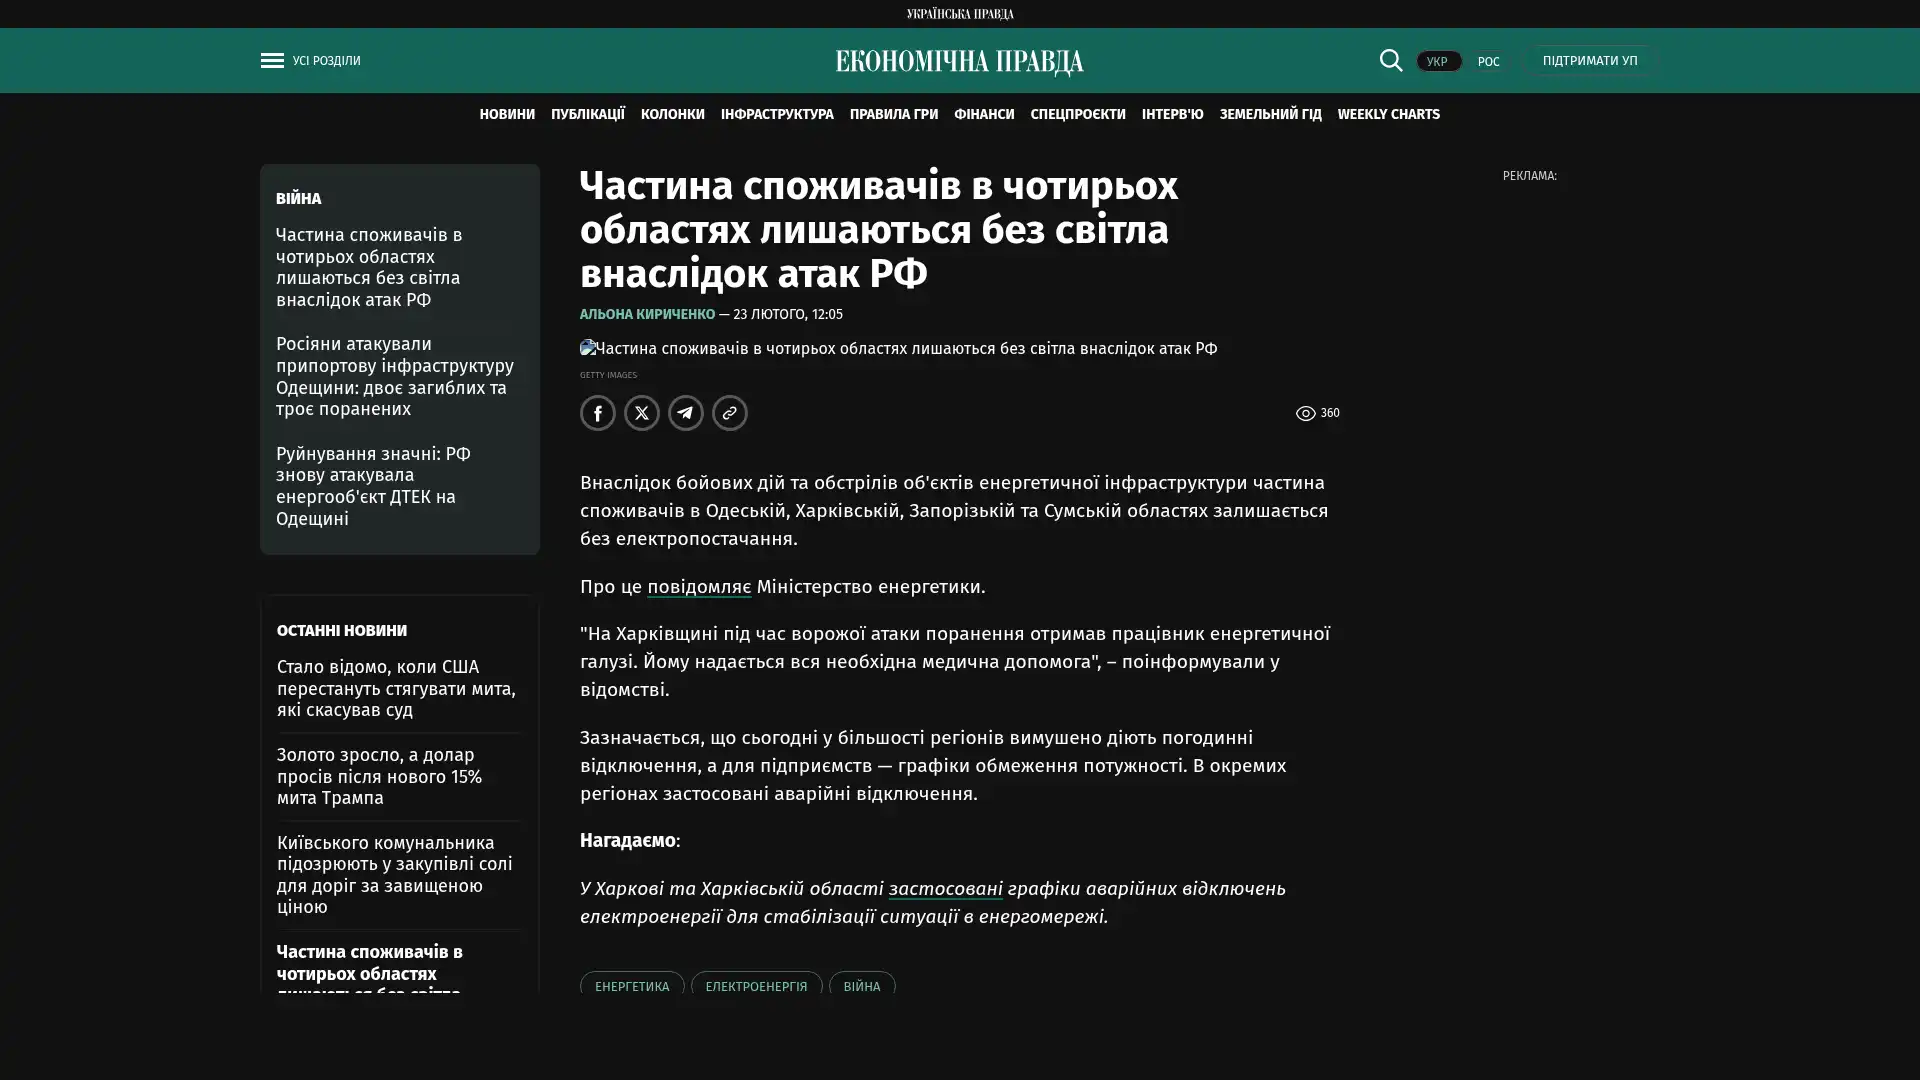Share article on Facebook
The width and height of the screenshot is (1920, 1080).
[x=598, y=413]
